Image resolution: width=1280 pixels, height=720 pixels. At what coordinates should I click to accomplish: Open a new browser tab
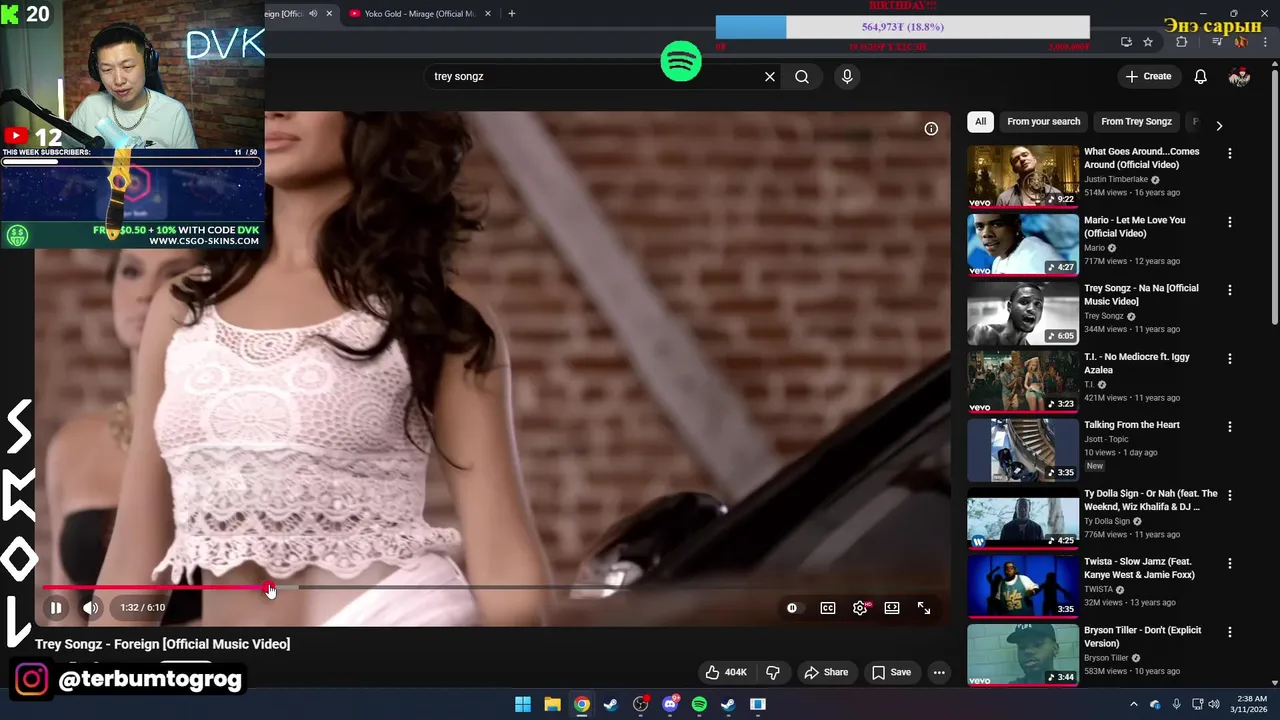click(512, 14)
